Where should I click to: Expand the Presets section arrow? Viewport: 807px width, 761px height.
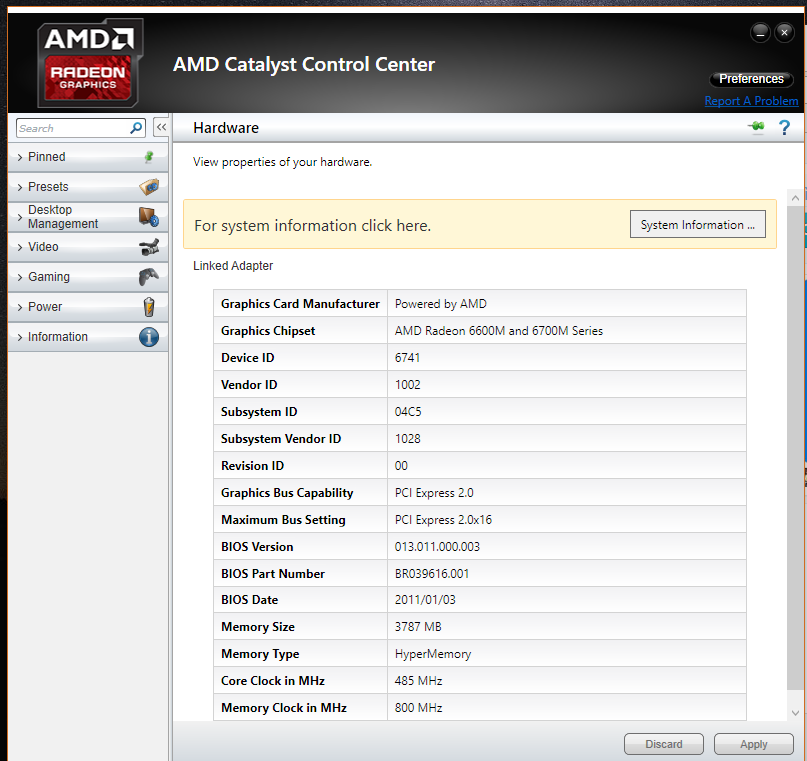20,187
